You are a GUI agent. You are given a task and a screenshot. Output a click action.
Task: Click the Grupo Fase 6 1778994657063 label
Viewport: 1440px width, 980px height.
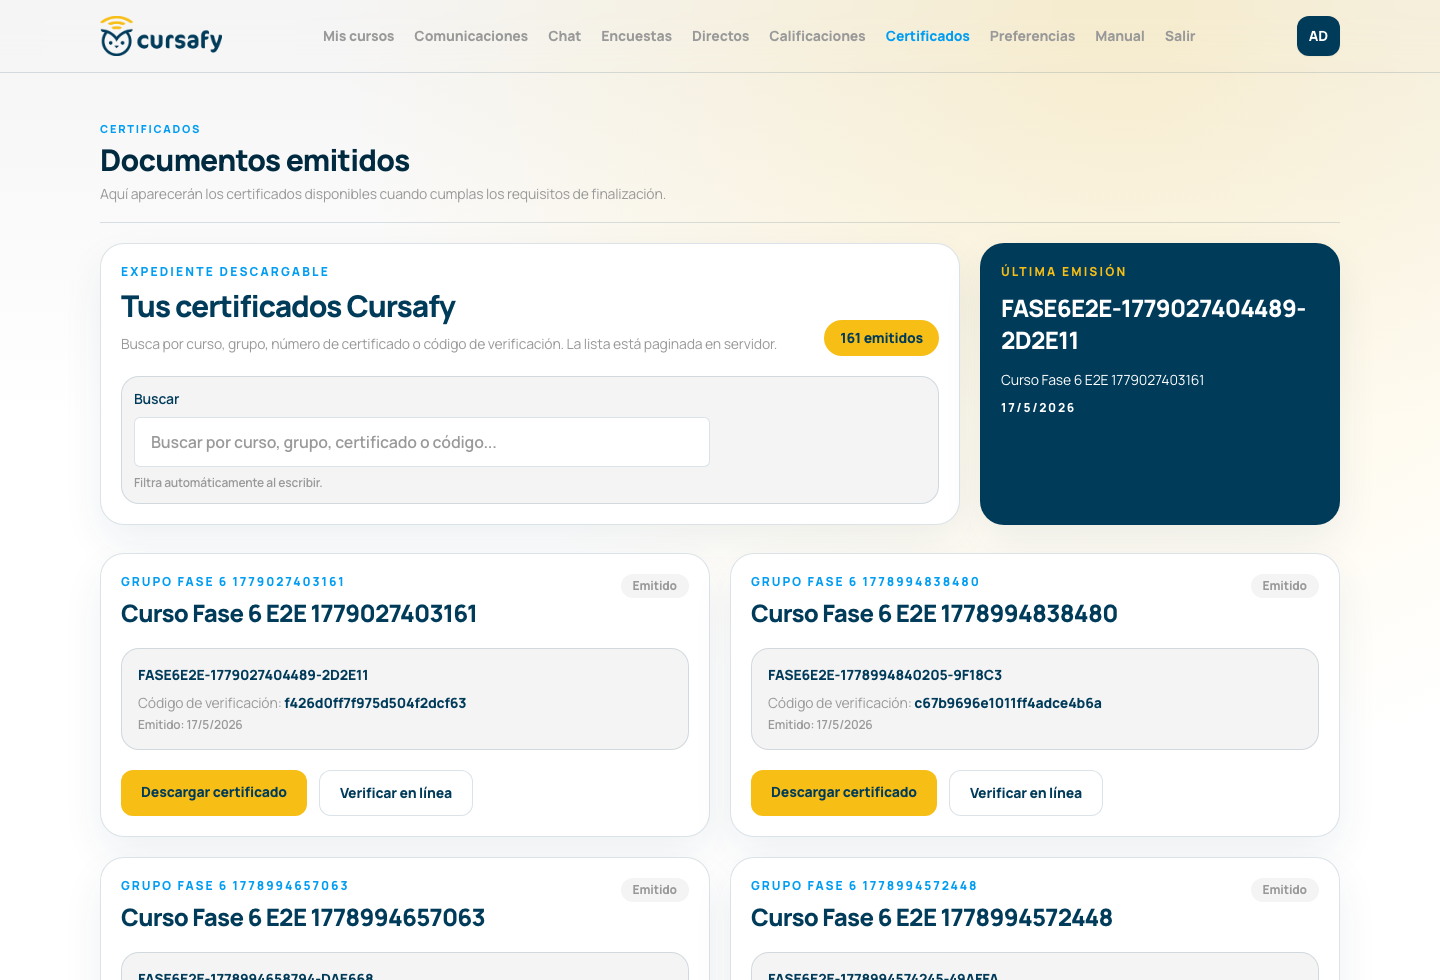point(235,886)
